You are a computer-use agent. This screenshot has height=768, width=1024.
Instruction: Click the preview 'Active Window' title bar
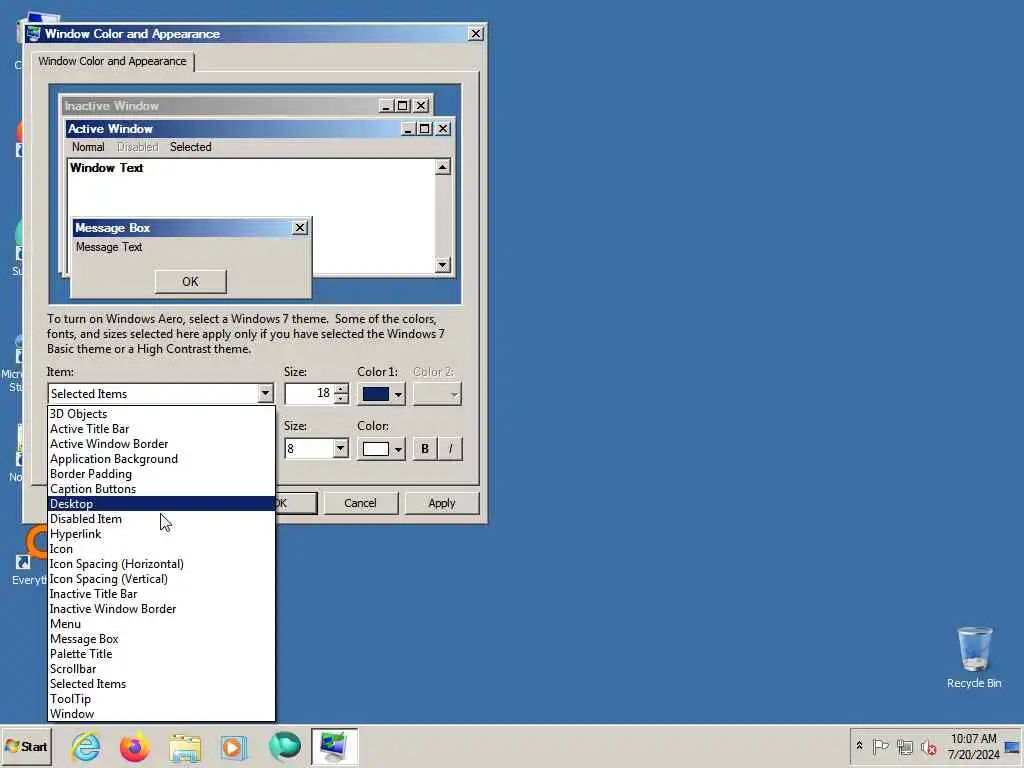point(232,129)
